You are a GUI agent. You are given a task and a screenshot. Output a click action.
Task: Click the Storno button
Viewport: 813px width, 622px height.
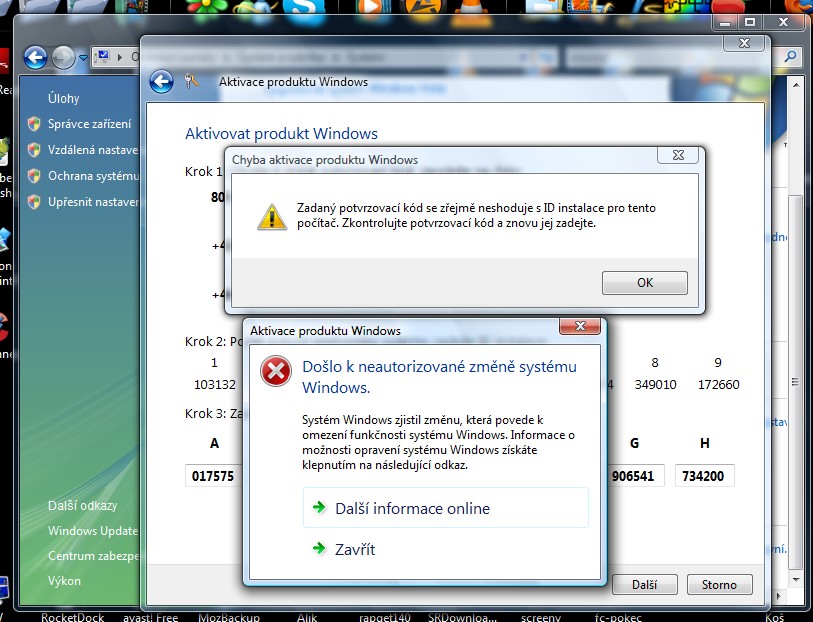click(719, 585)
